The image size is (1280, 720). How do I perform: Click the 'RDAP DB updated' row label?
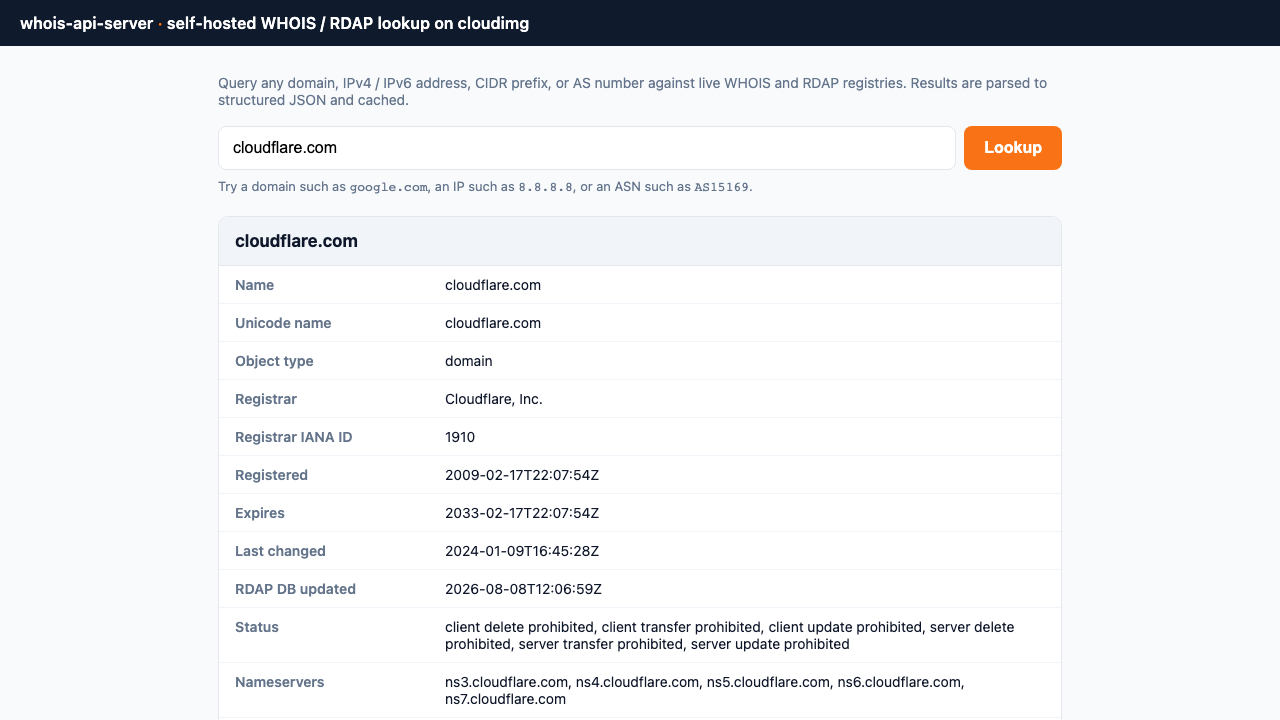[295, 589]
